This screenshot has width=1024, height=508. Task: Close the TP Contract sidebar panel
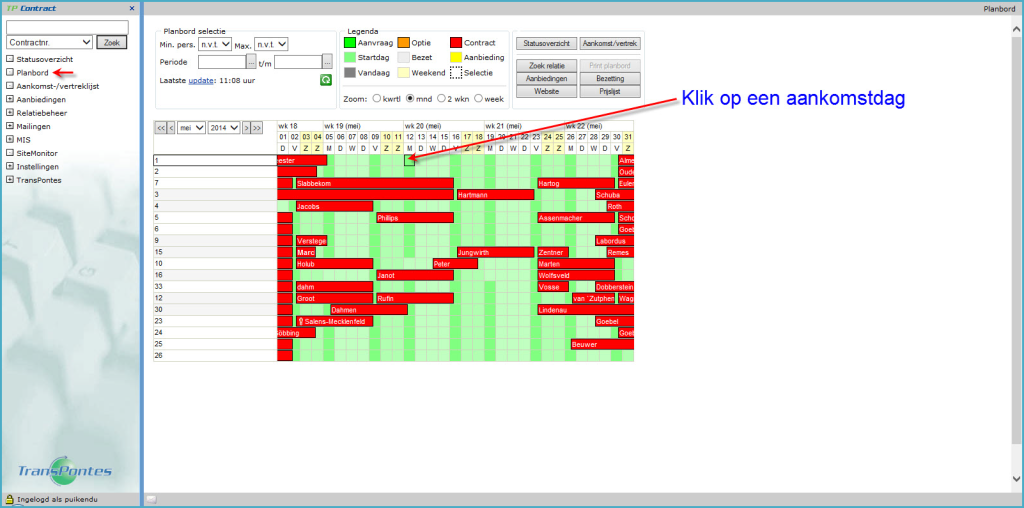[132, 8]
